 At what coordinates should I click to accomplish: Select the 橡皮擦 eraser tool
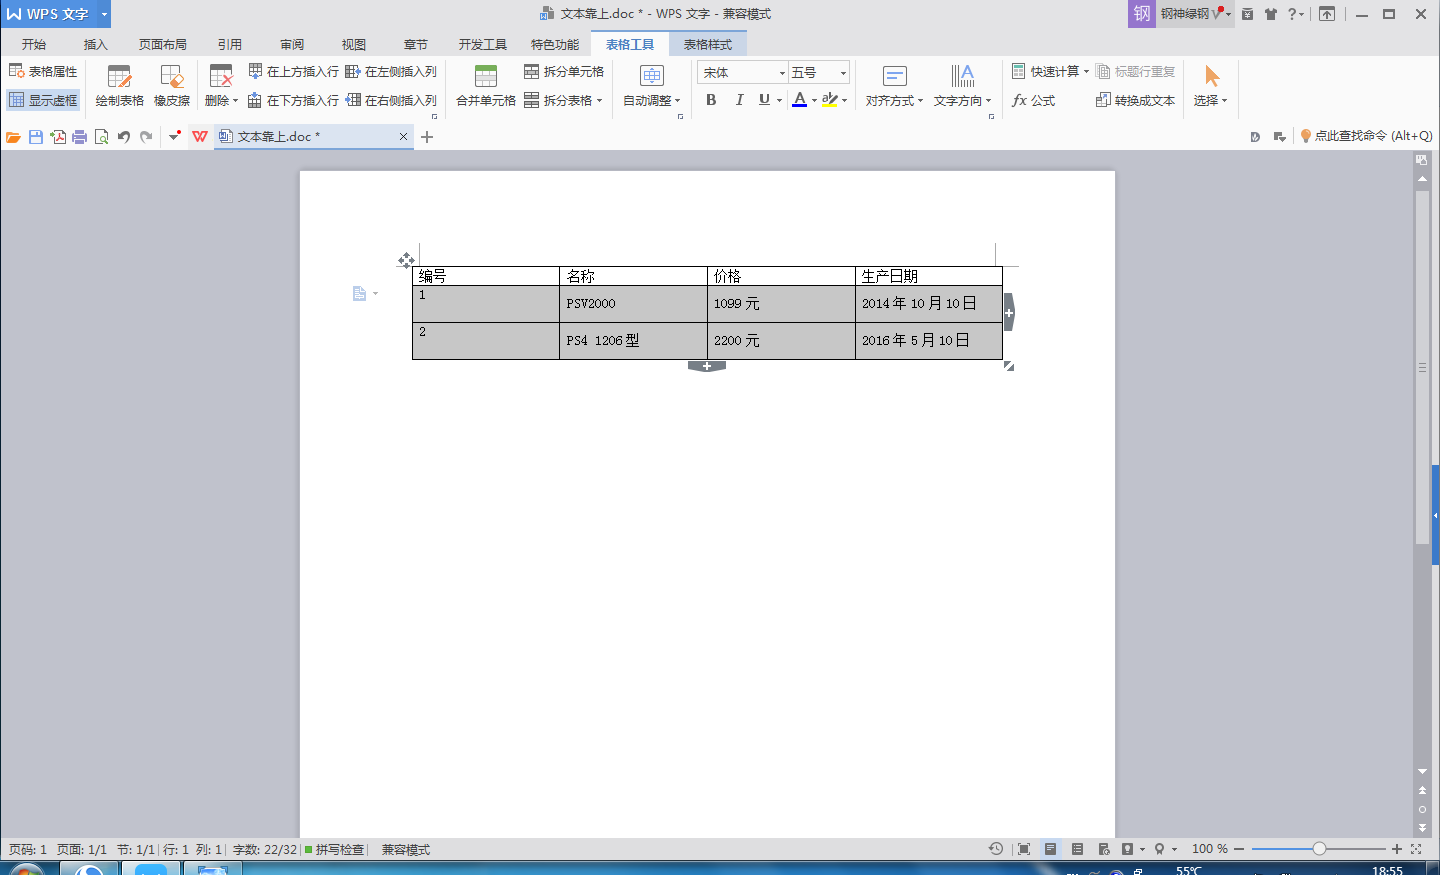[172, 86]
